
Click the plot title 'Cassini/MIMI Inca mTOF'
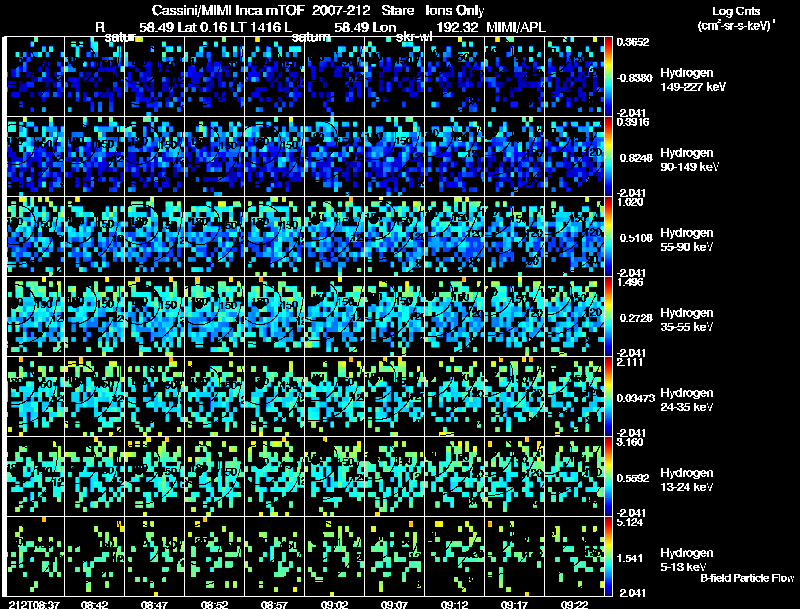coord(228,10)
